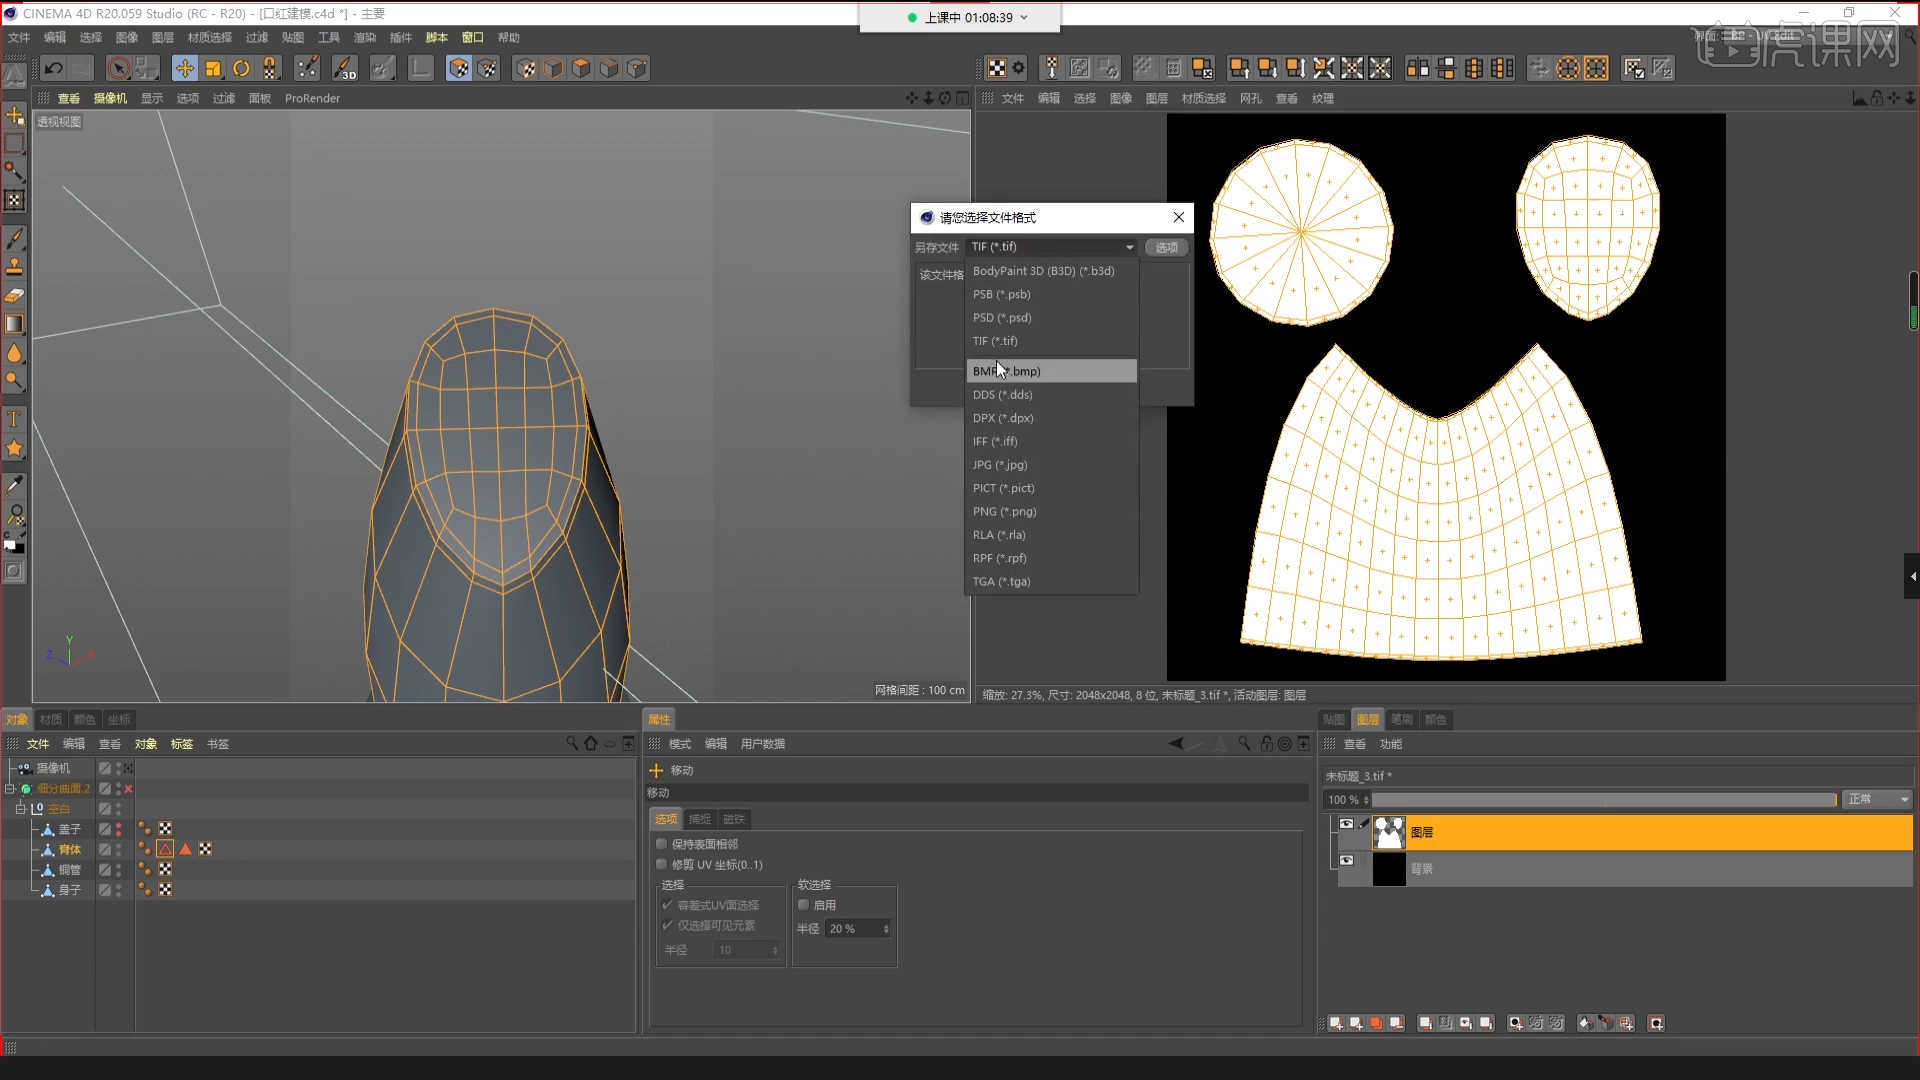Toggle visibility dots of 盖子 object
Image resolution: width=1920 pixels, height=1080 pixels.
click(118, 829)
